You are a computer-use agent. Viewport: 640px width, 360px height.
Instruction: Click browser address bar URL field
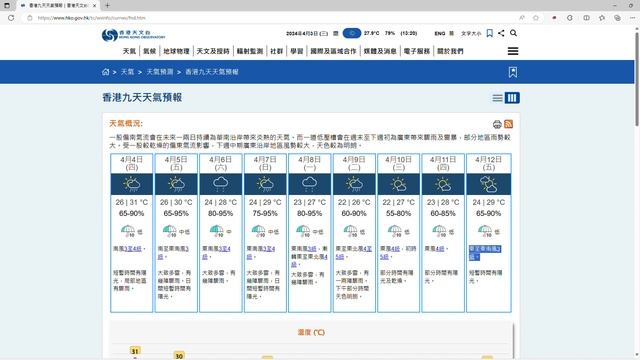click(269, 18)
